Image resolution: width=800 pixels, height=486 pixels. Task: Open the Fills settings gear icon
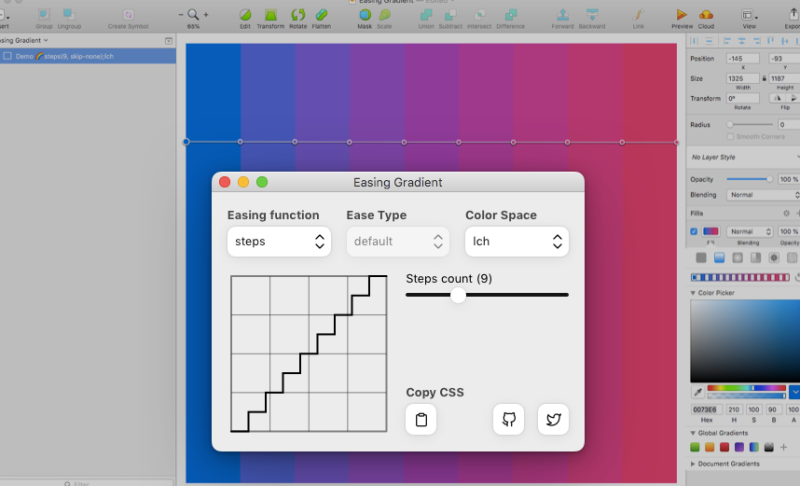786,213
